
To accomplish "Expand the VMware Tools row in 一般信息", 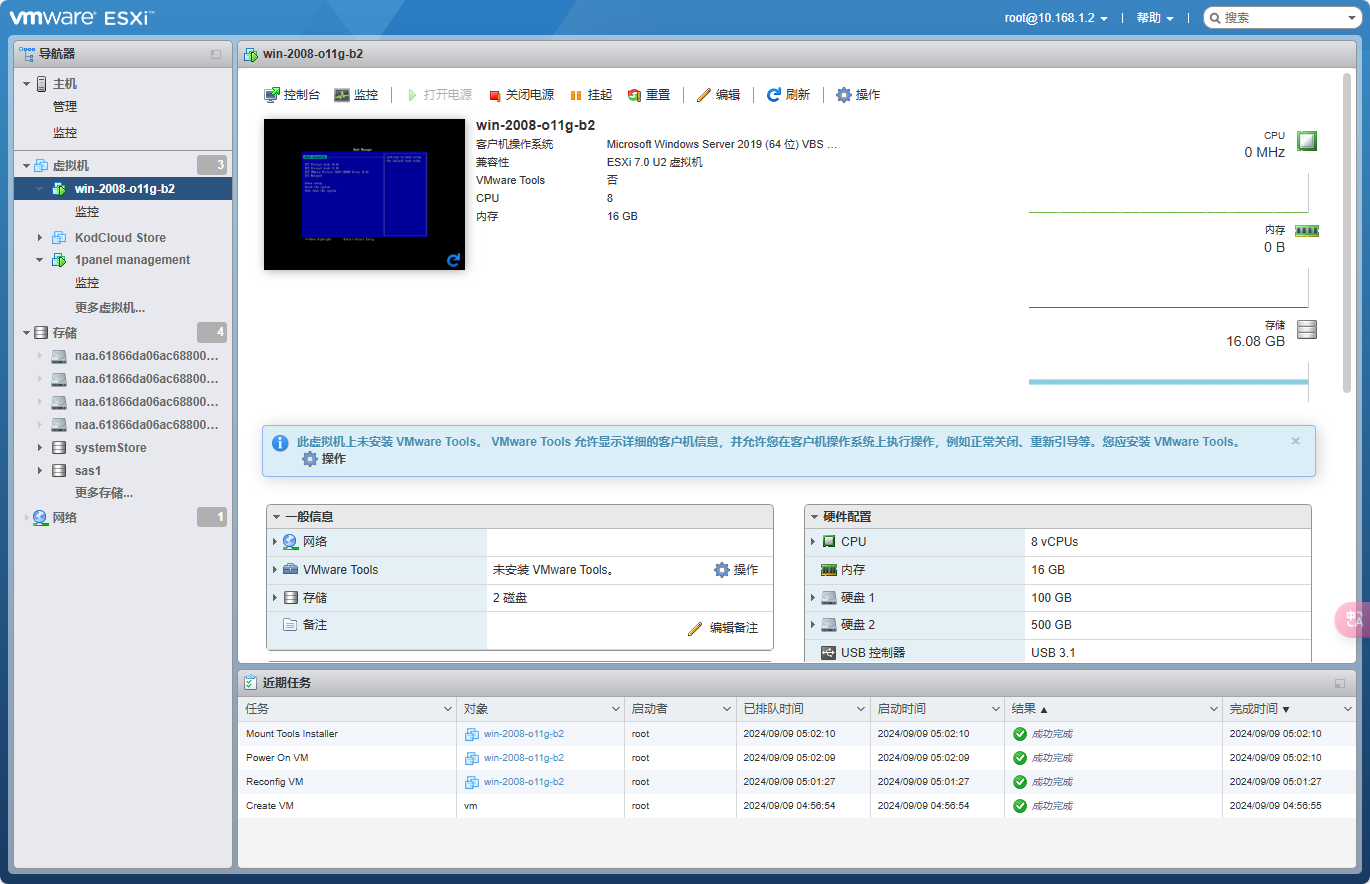I will click(275, 570).
